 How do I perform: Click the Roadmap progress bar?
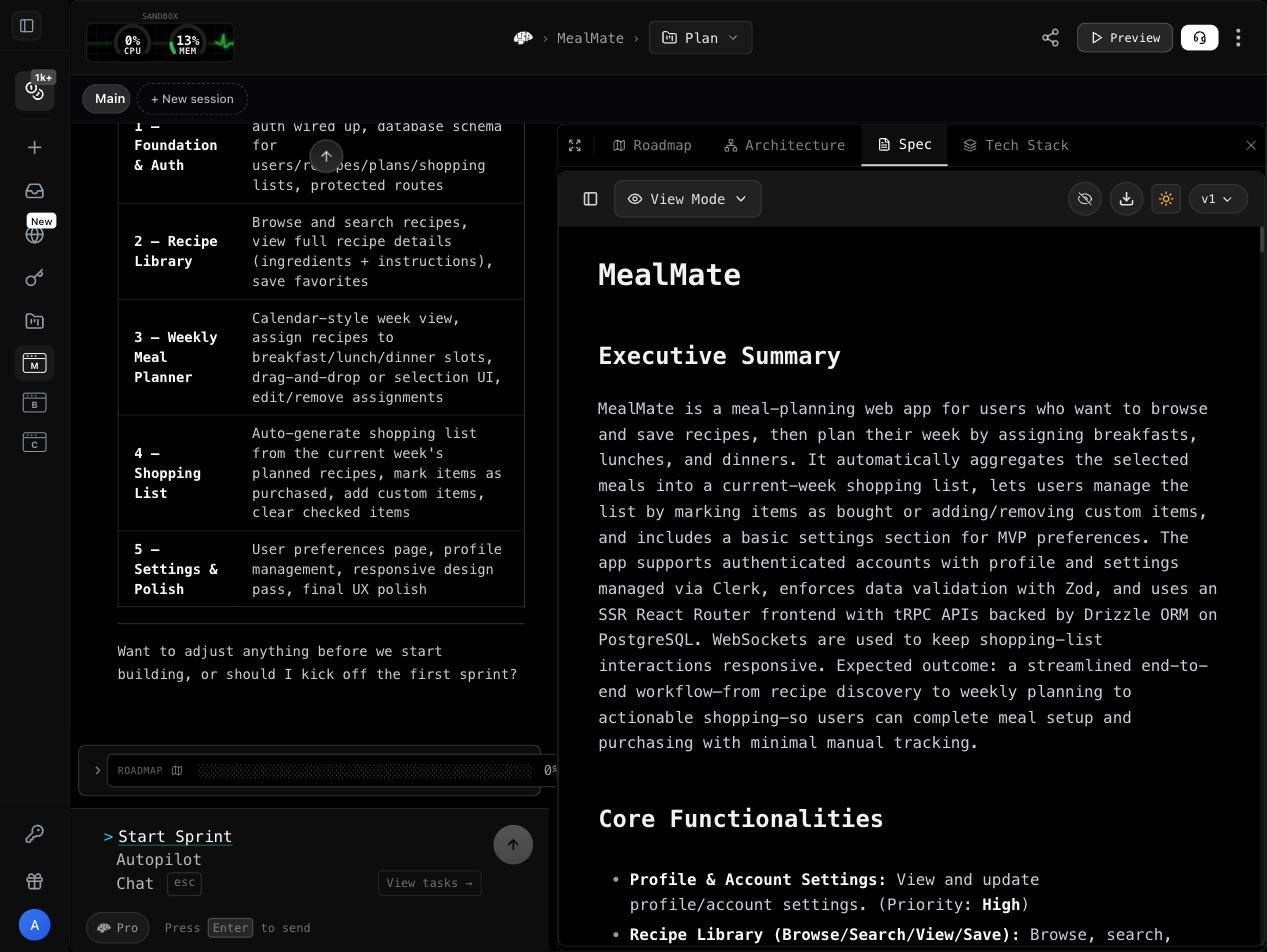point(364,770)
